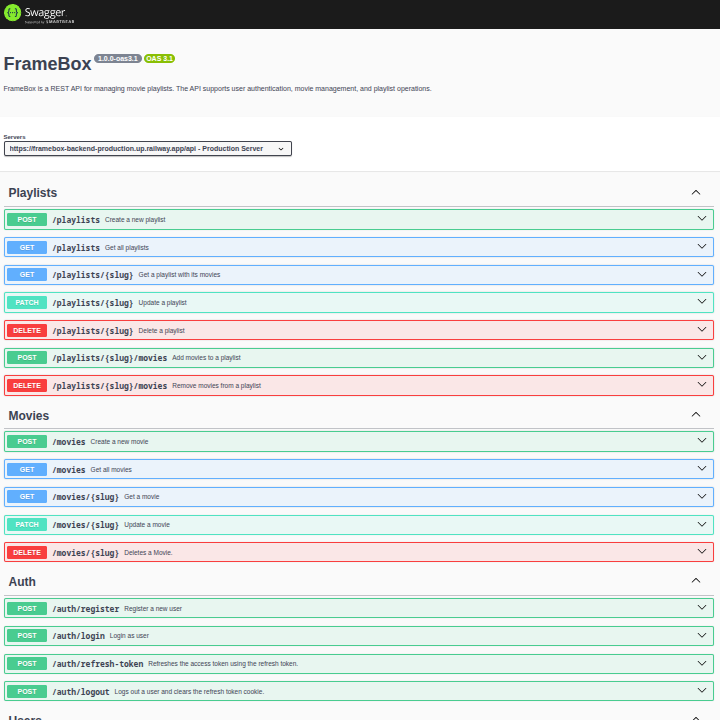Click the FrameBox API title
720x720 pixels.
point(47,64)
